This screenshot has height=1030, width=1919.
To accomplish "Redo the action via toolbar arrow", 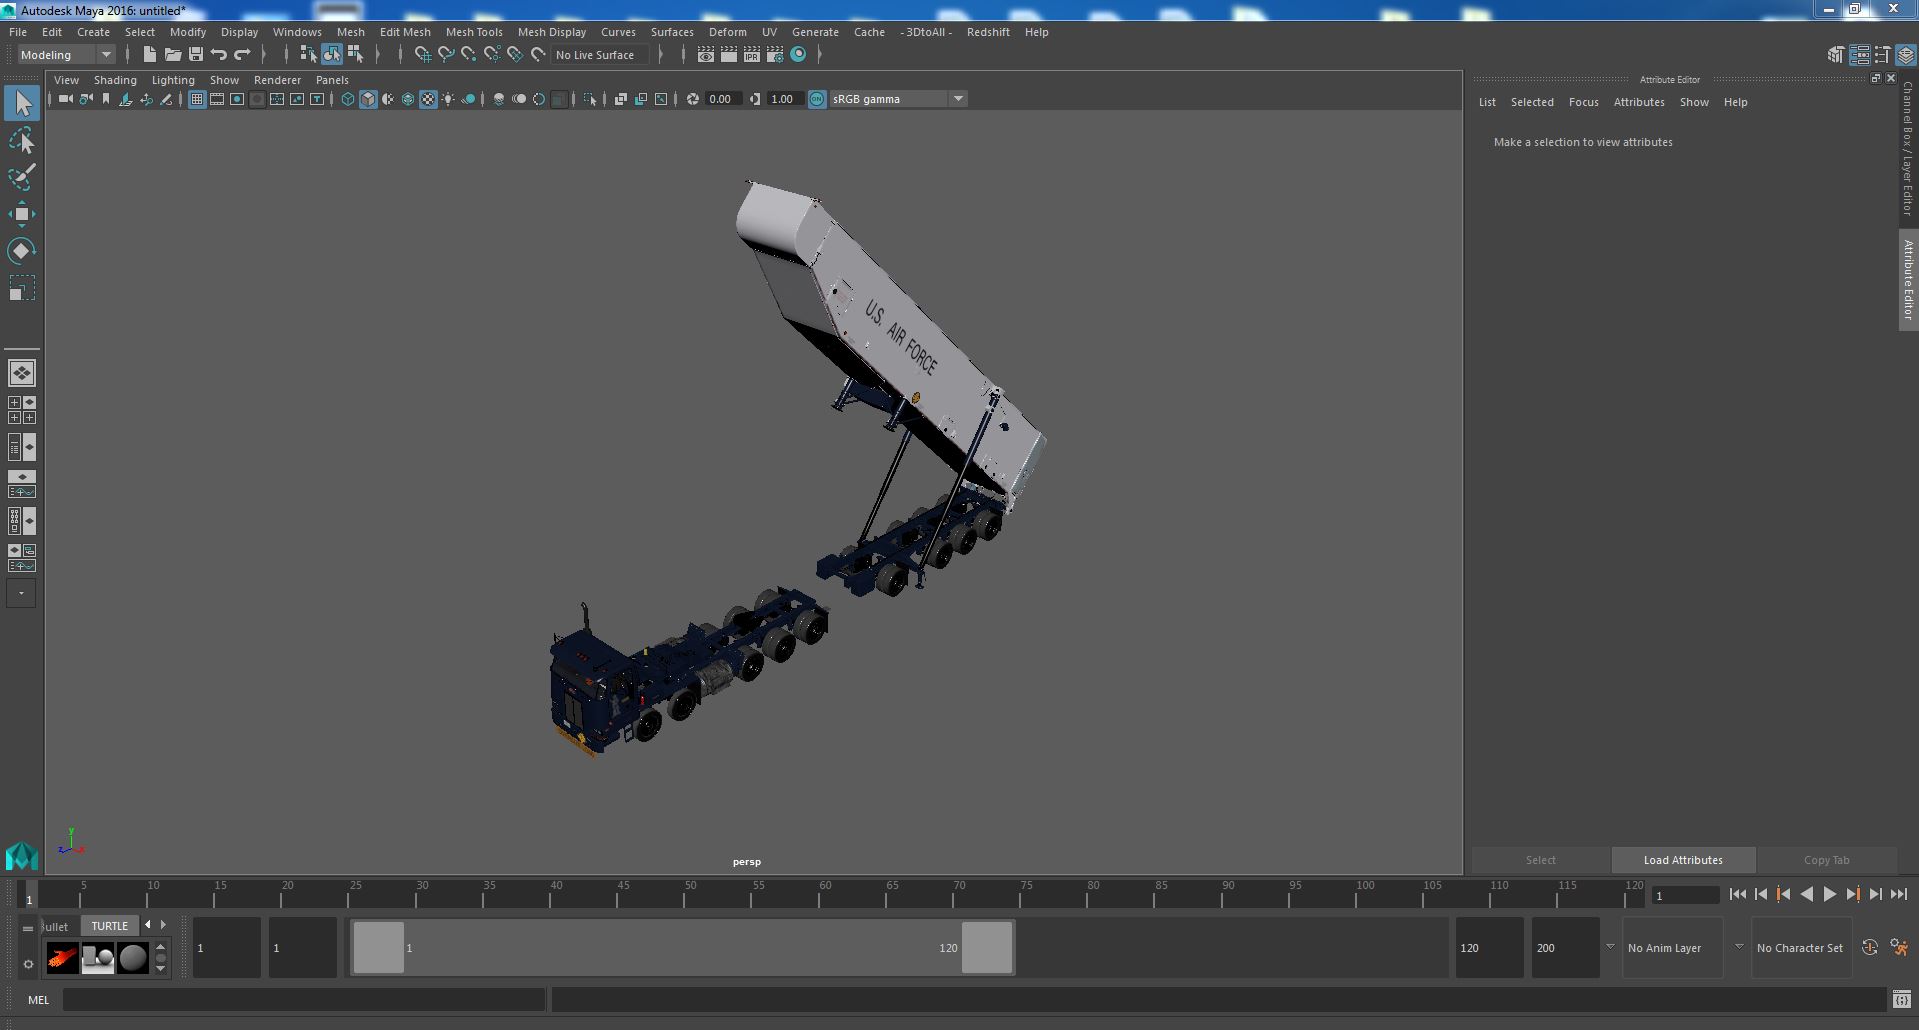I will [x=242, y=55].
